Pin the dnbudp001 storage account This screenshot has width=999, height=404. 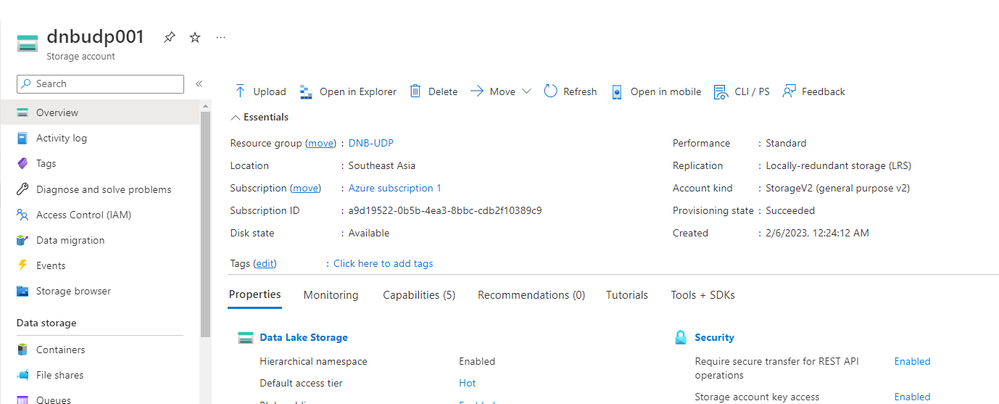170,37
